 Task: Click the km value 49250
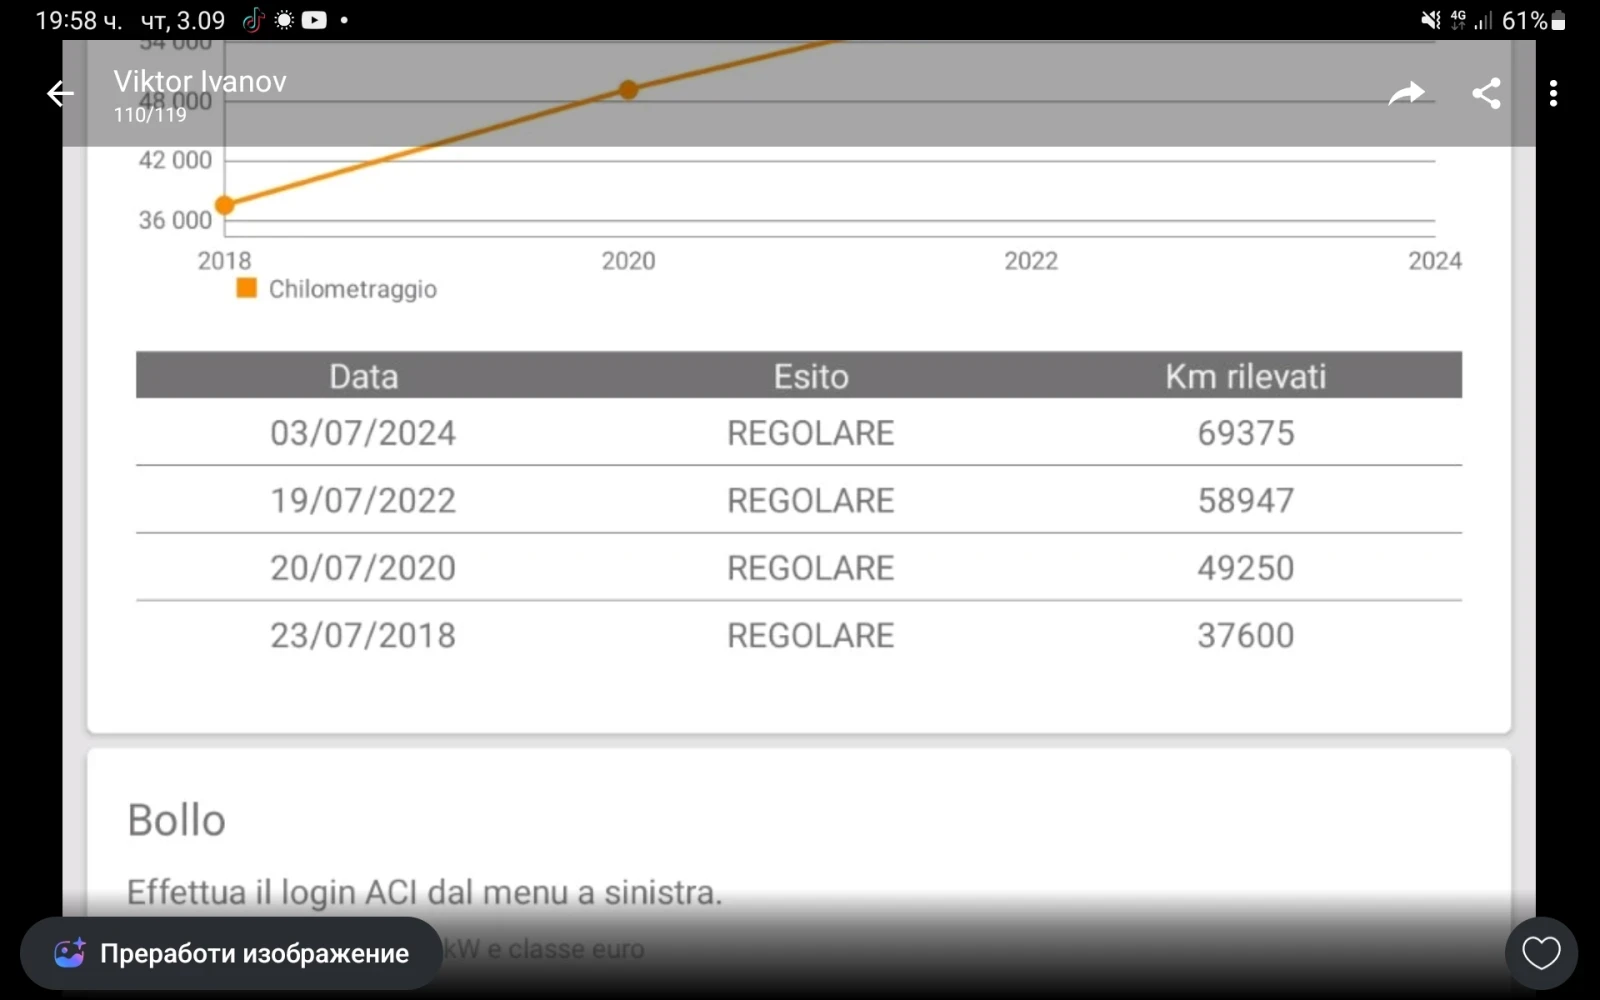tap(1246, 568)
